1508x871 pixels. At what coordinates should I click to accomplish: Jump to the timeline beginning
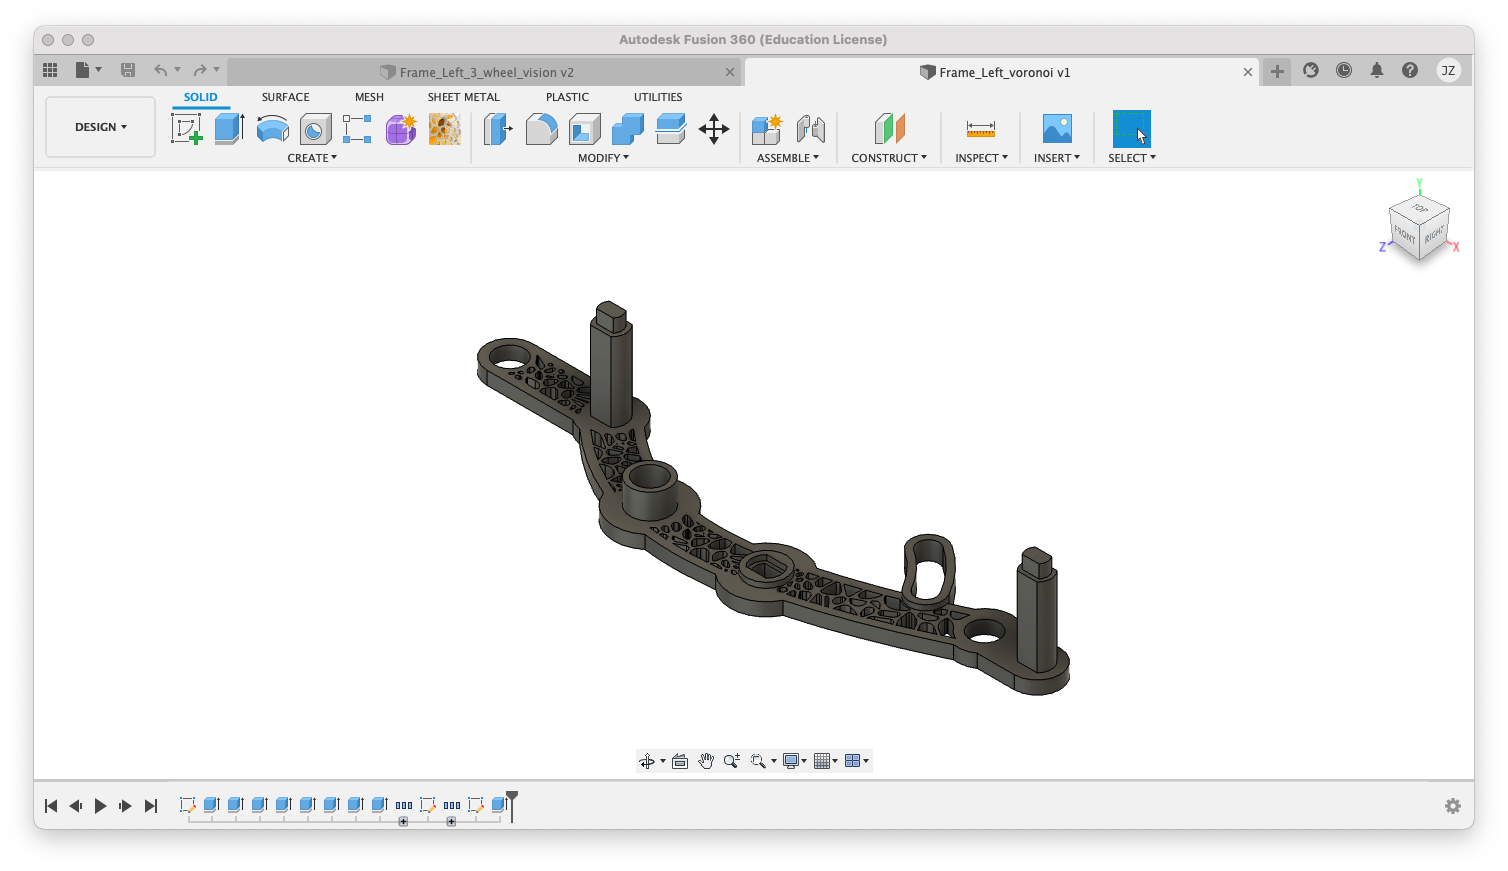[51, 806]
